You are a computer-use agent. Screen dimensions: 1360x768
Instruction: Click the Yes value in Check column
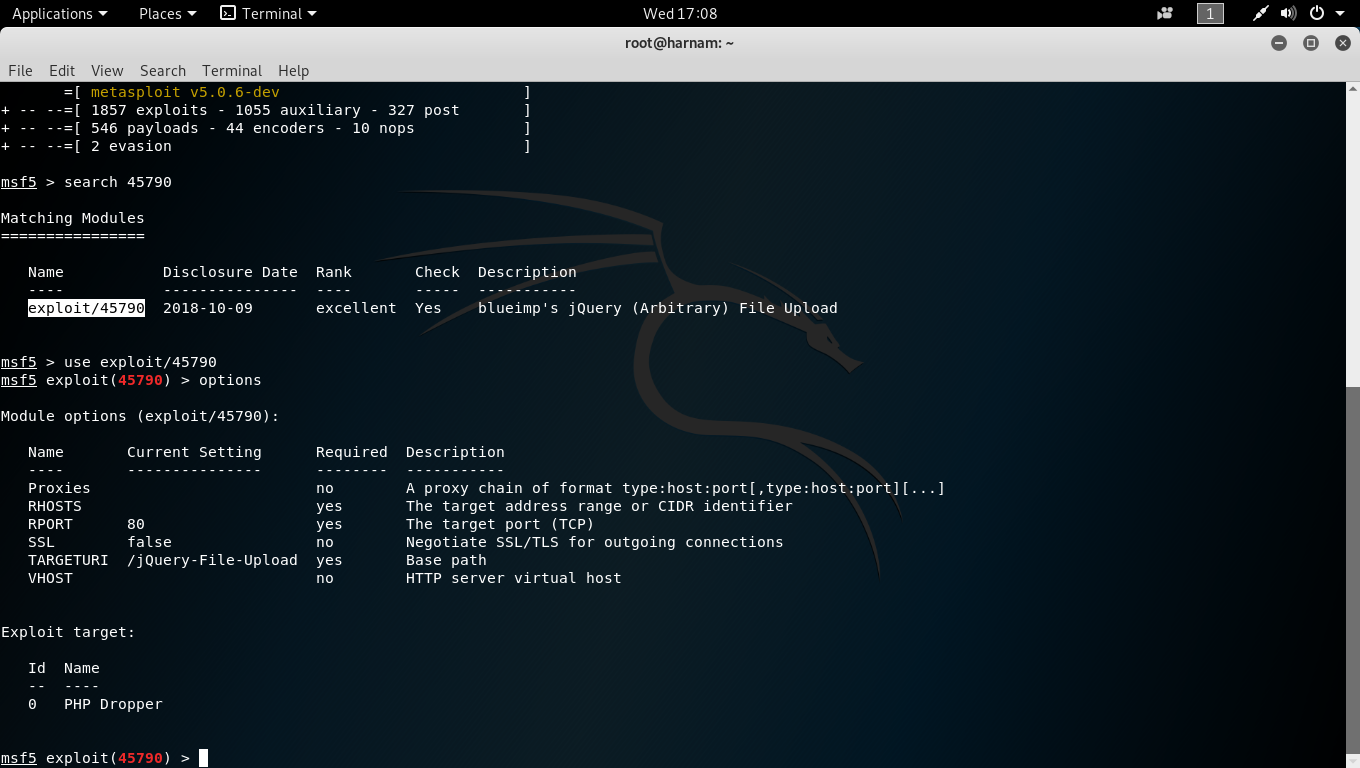pos(428,308)
